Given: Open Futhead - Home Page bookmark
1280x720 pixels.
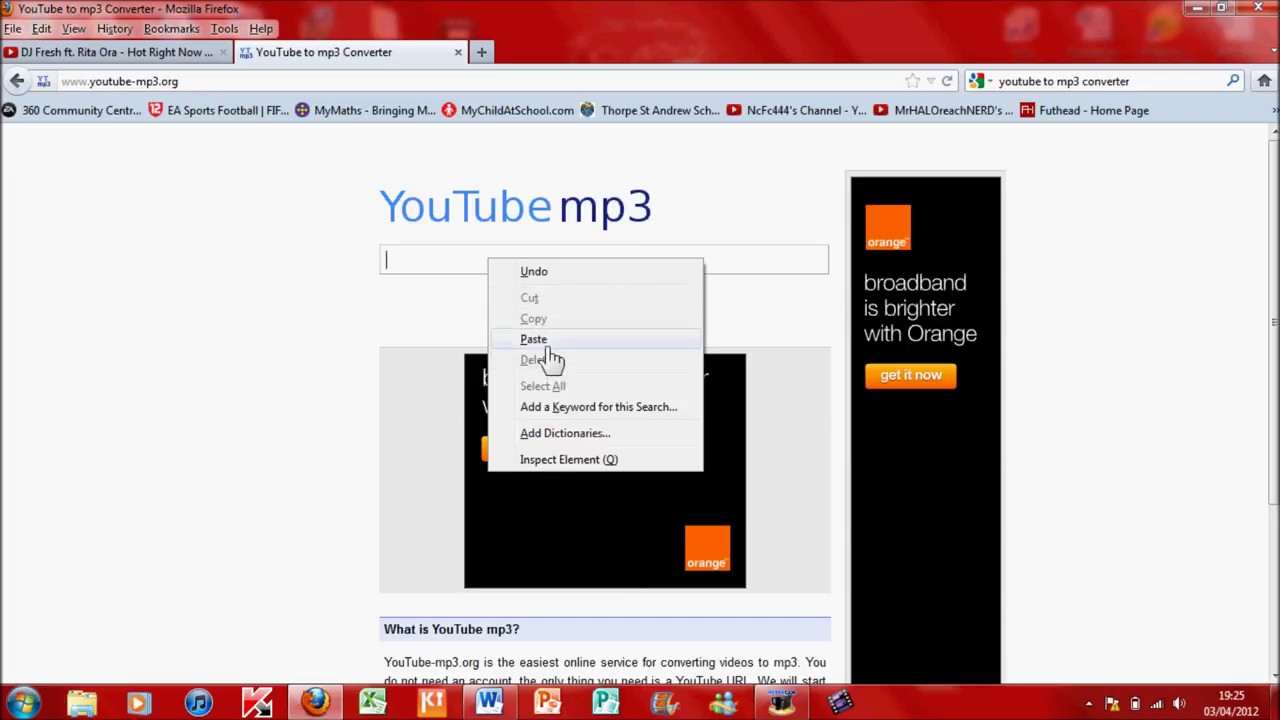Looking at the screenshot, I should pos(1084,110).
